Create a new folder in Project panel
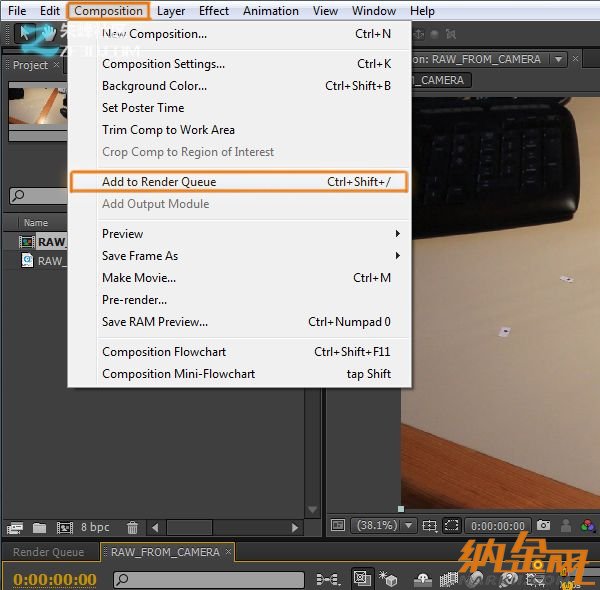Viewport: 600px width, 590px height. tap(39, 527)
